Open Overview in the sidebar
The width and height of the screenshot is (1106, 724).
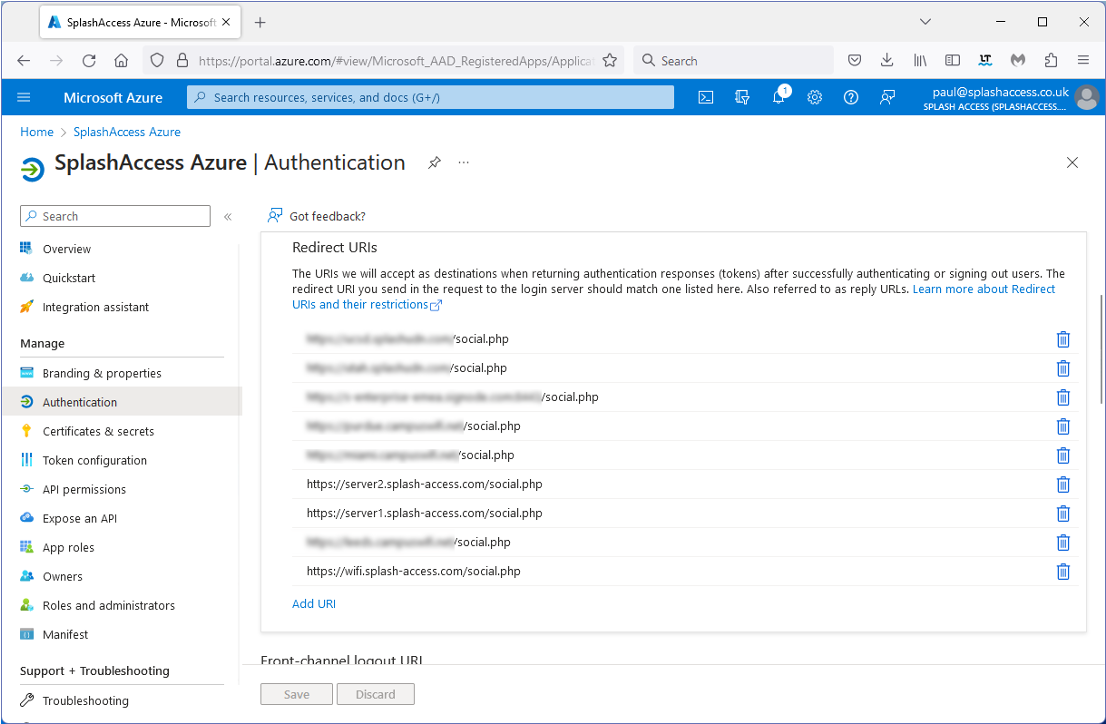pos(66,249)
